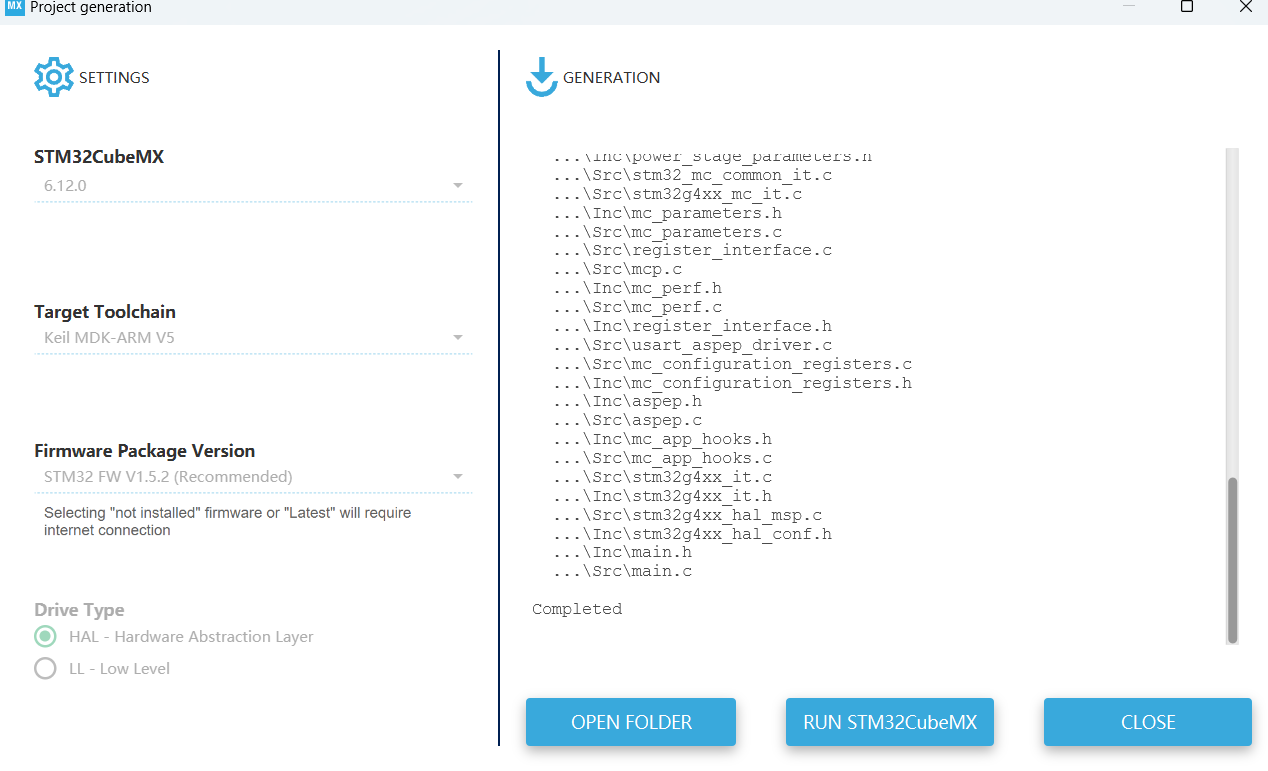Click the Completed status text
Screen dimensions: 1268x771
(x=576, y=608)
